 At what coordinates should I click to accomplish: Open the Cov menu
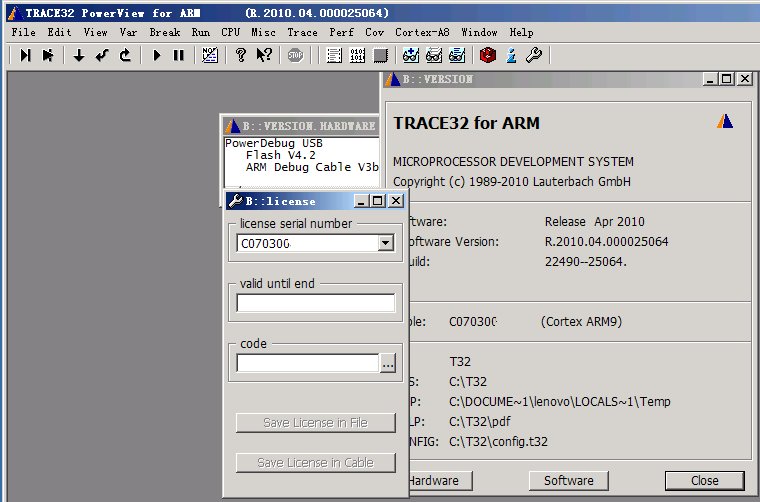(374, 32)
